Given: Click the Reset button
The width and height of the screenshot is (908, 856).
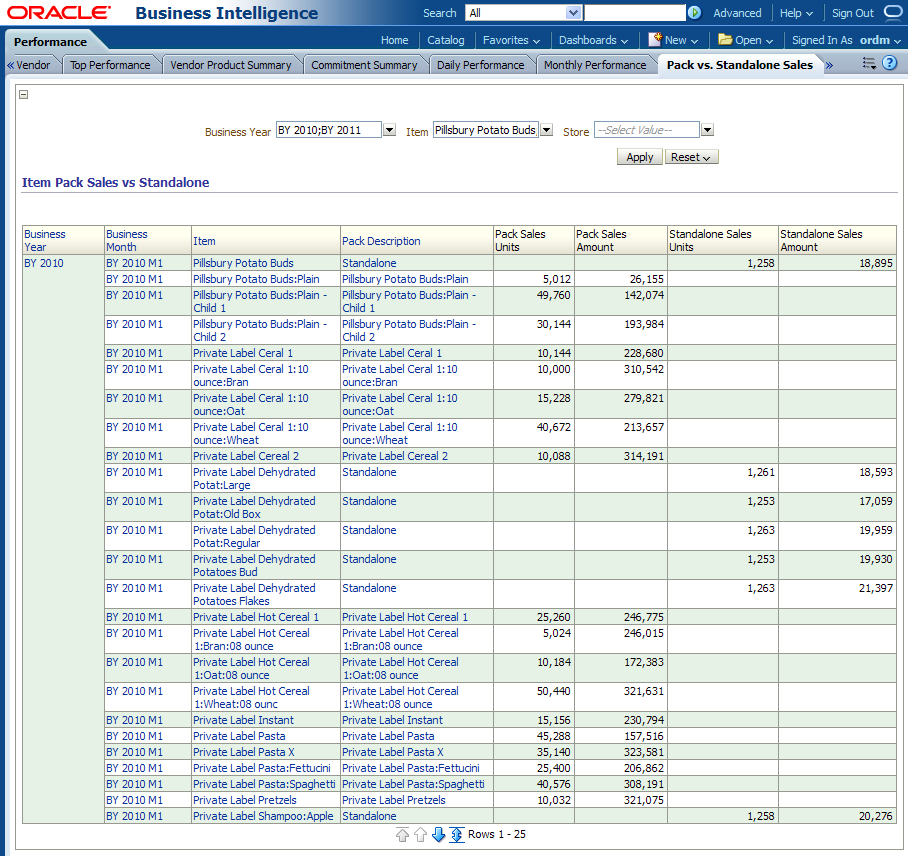Looking at the screenshot, I should (x=690, y=157).
